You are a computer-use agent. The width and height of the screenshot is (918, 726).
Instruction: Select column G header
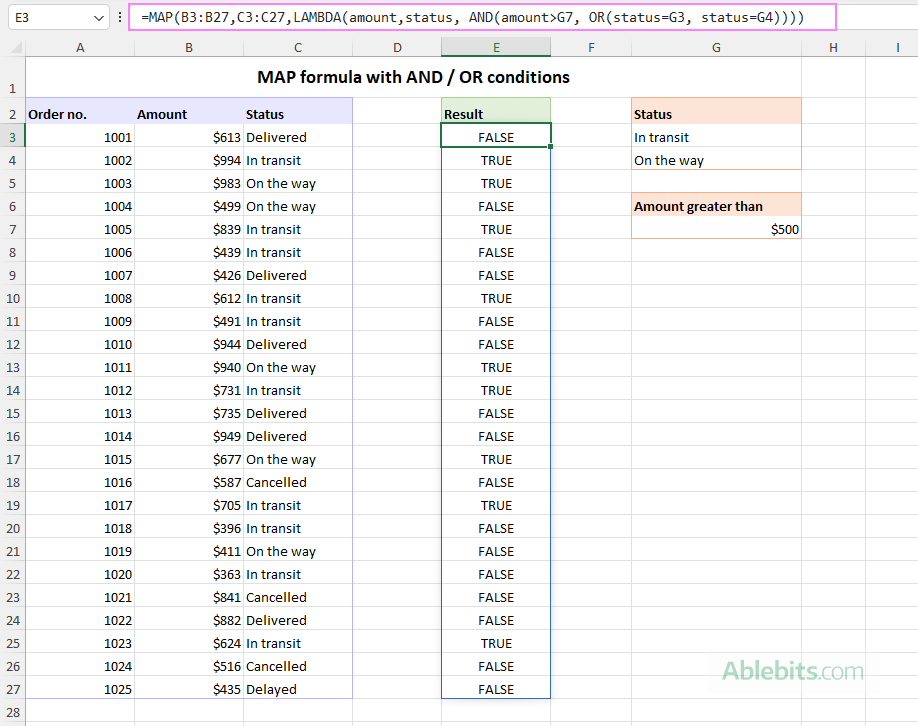point(716,46)
